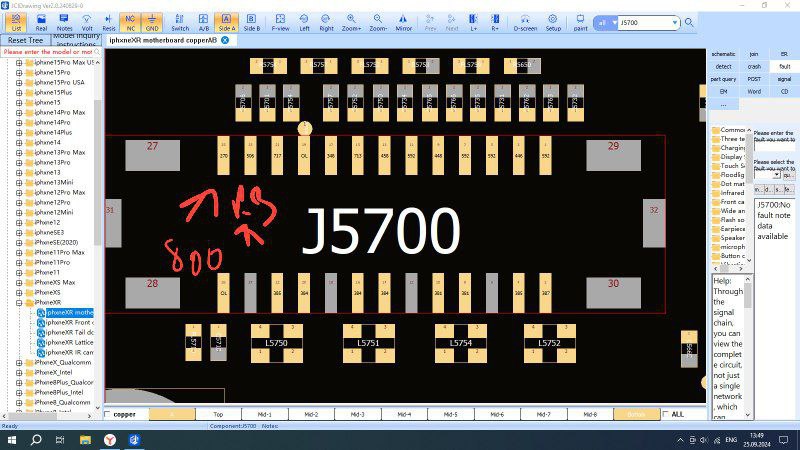
Task: Switch to Mid-8 layer tab
Action: 590,414
